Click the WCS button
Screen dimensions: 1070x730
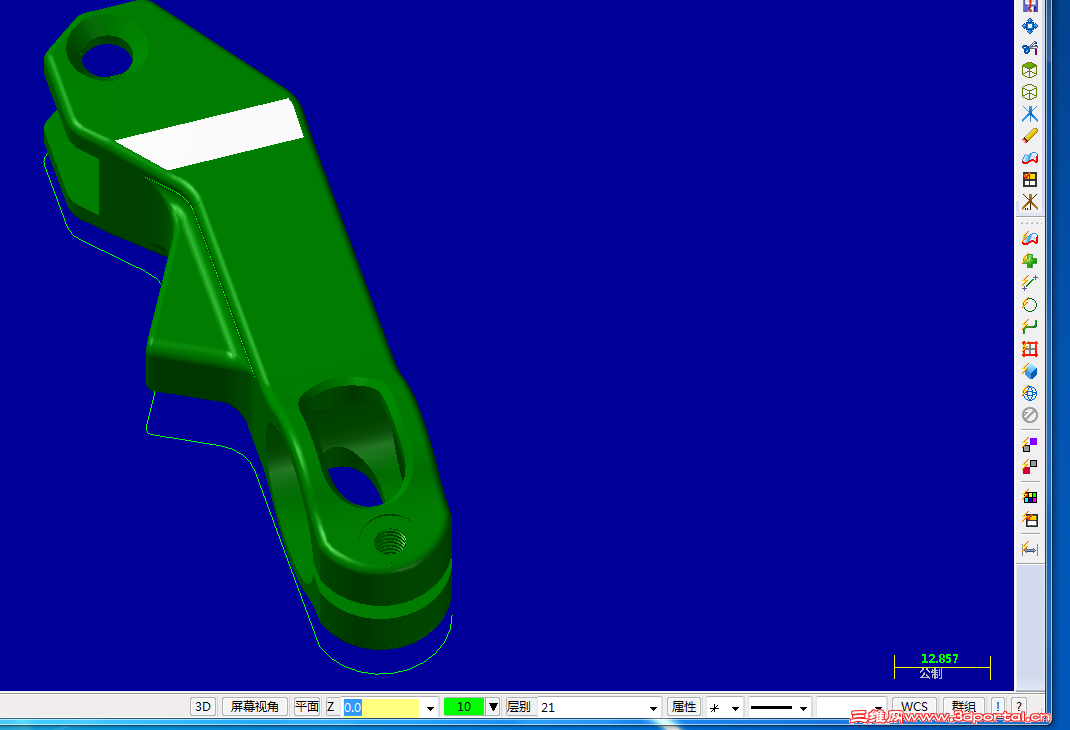pyautogui.click(x=914, y=707)
